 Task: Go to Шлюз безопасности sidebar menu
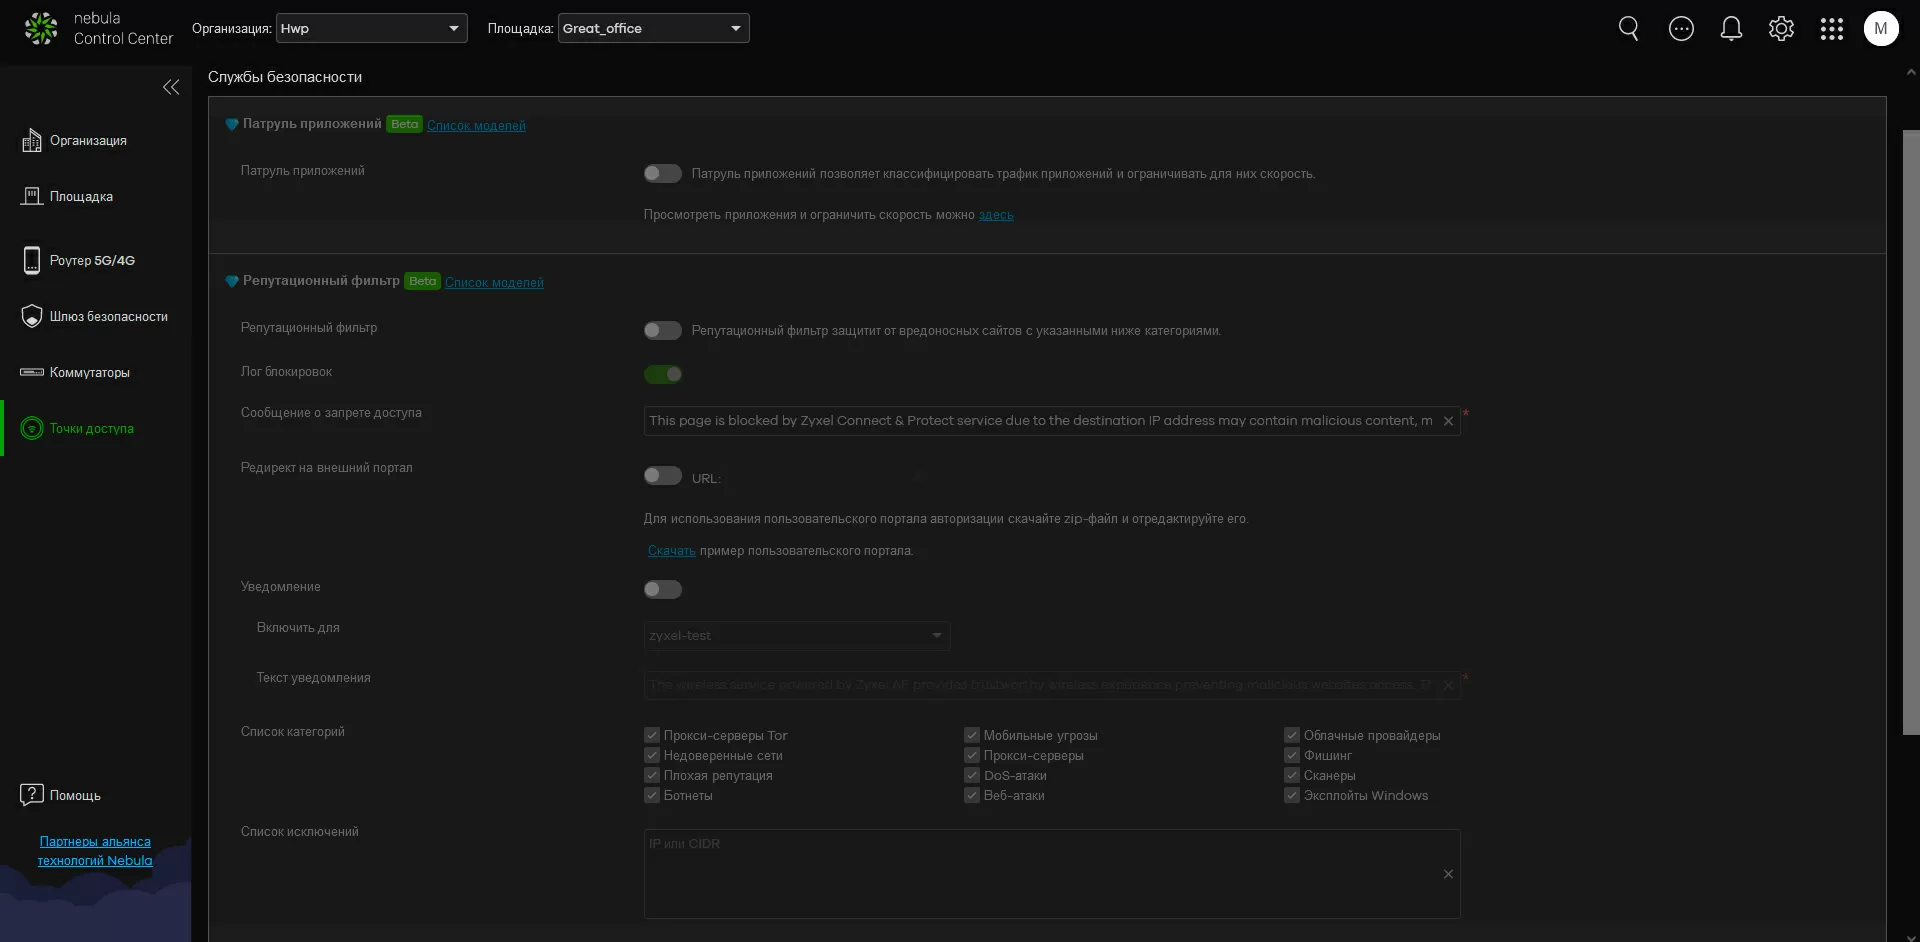96,316
